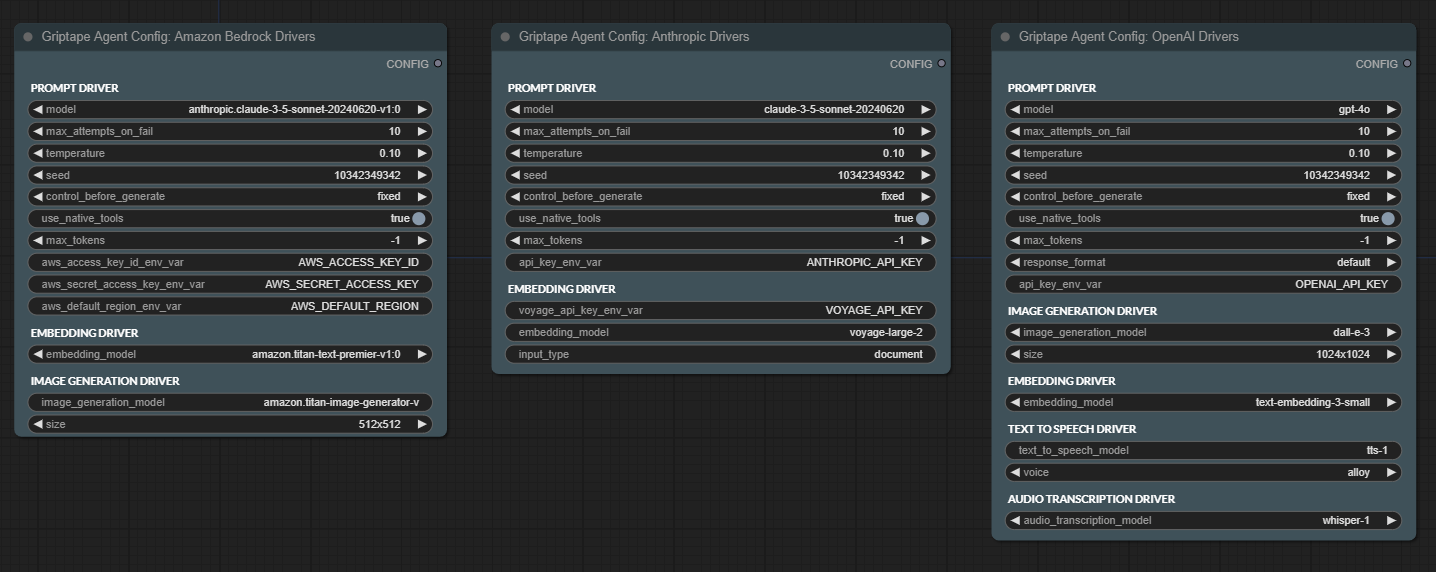
Task: Select OpenAI Drivers node title
Action: point(1129,37)
